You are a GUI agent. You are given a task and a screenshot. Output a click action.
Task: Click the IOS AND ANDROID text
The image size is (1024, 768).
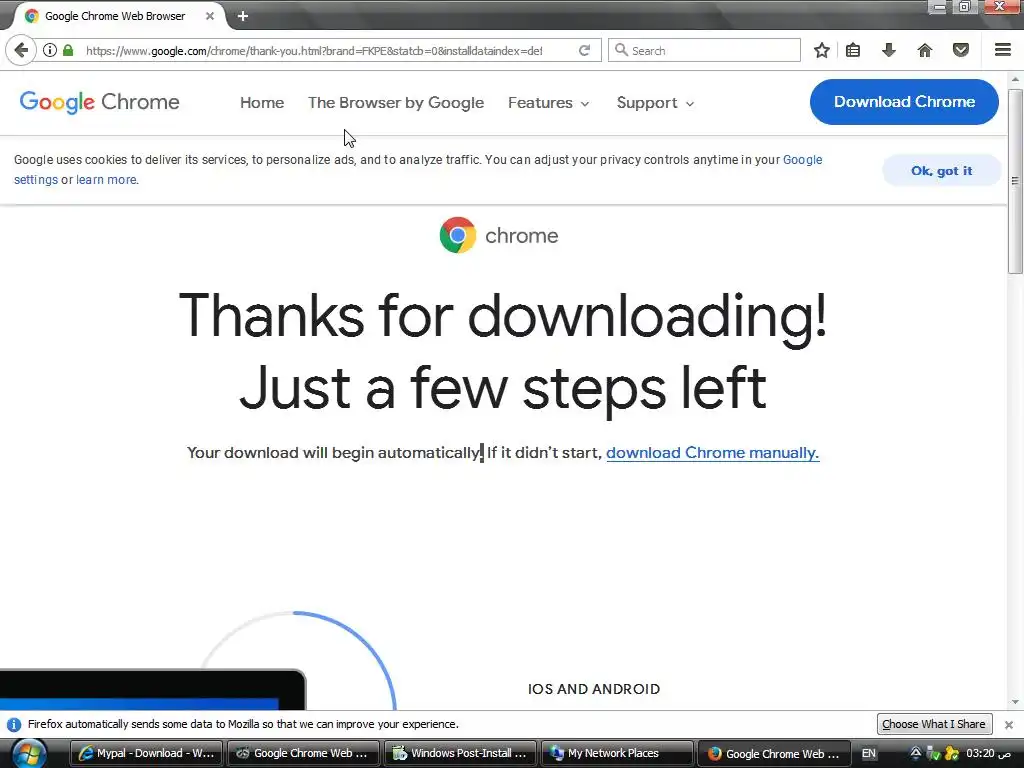(594, 689)
